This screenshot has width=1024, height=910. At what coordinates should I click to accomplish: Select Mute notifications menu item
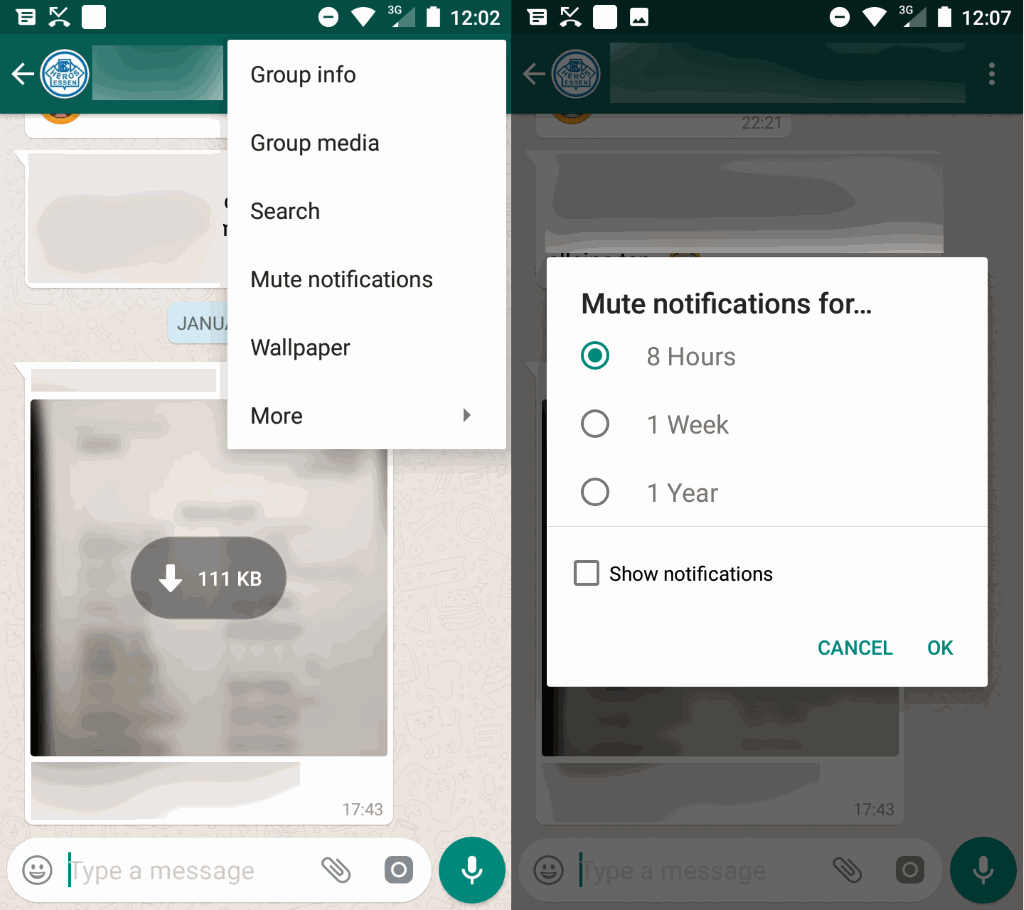(x=366, y=280)
